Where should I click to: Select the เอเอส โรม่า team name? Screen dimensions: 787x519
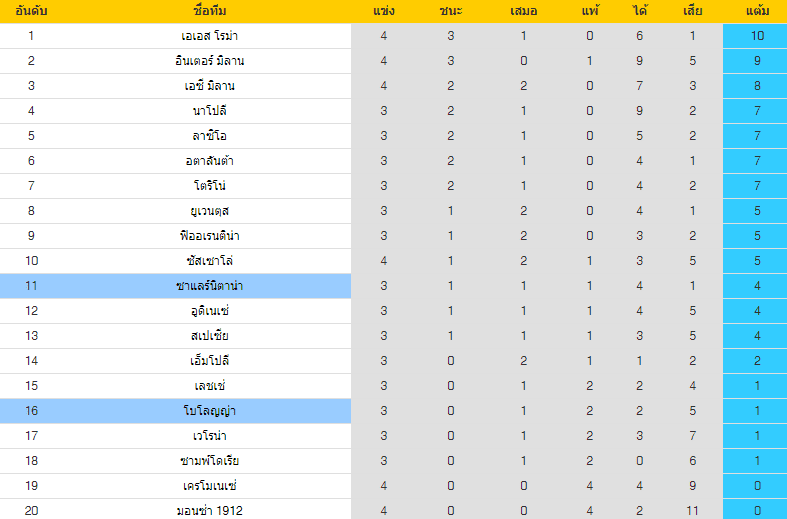point(209,36)
